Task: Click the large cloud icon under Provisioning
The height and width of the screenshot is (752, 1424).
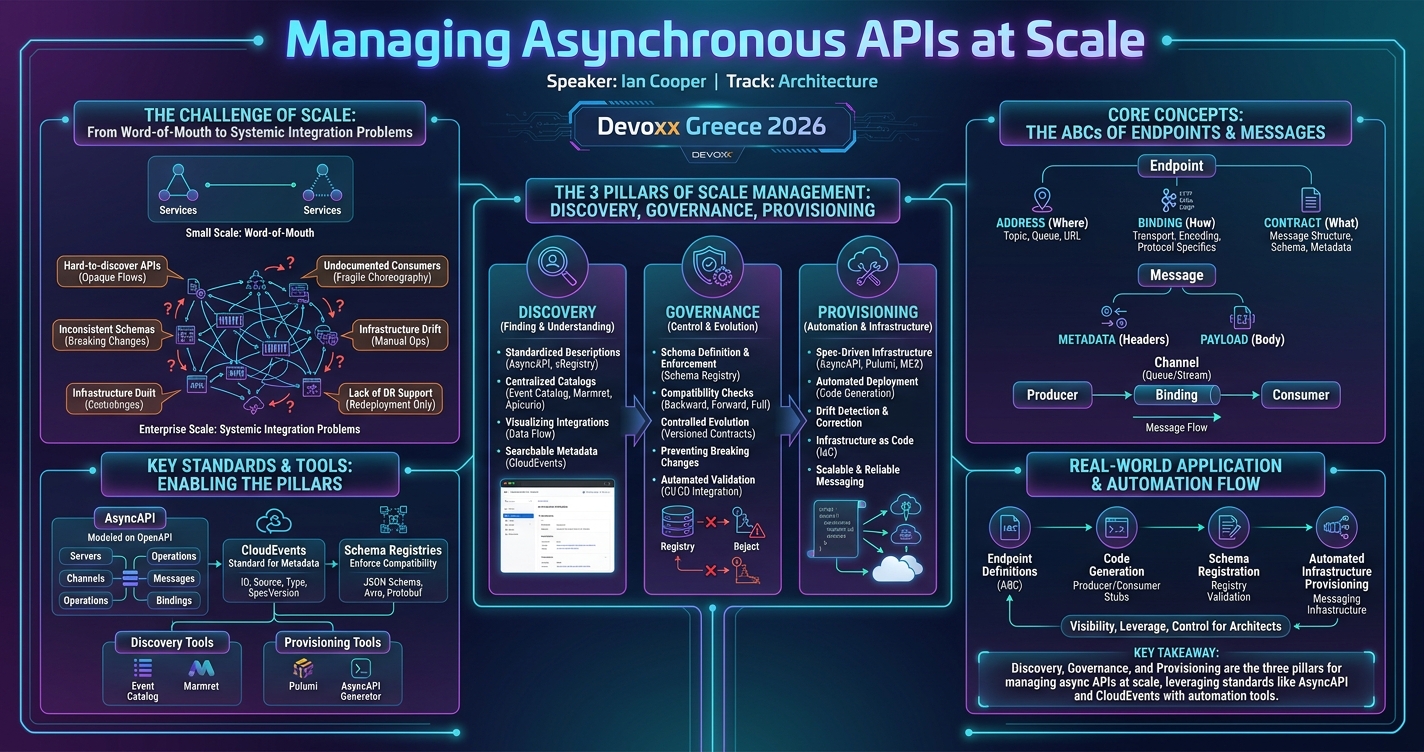Action: (898, 569)
